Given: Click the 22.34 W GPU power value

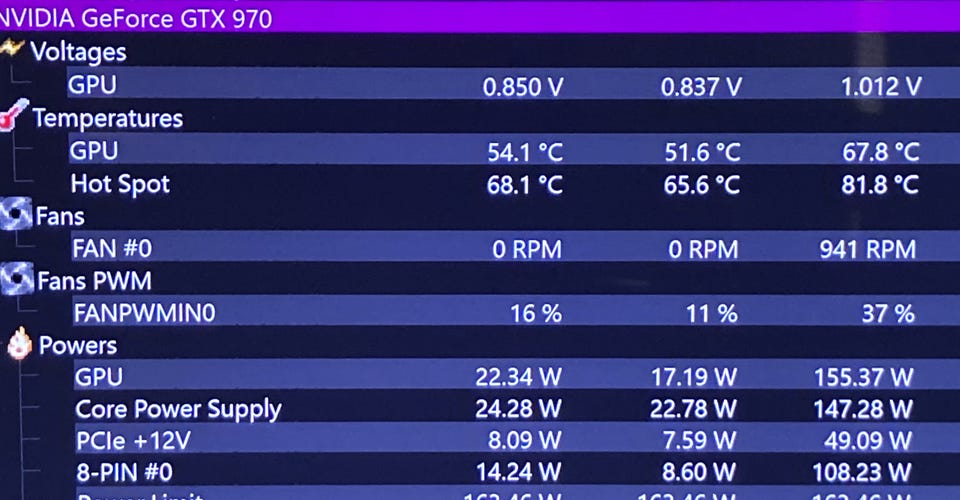Looking at the screenshot, I should [x=519, y=376].
